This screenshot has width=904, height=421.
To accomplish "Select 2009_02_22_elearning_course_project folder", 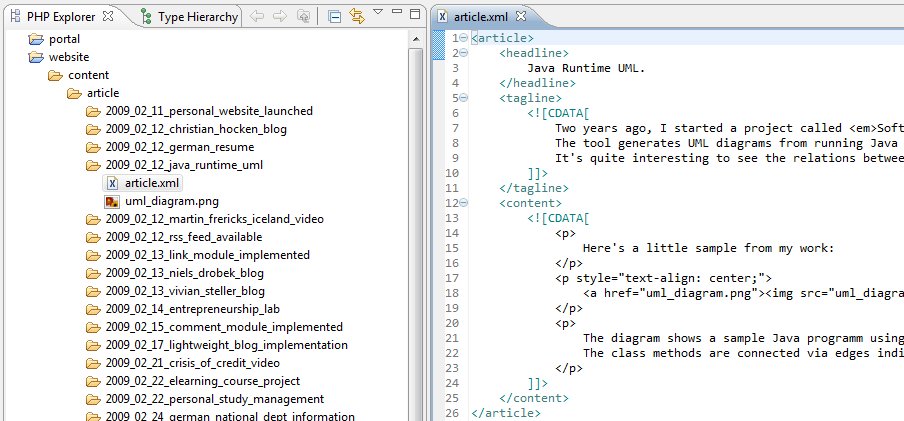I will pos(202,381).
